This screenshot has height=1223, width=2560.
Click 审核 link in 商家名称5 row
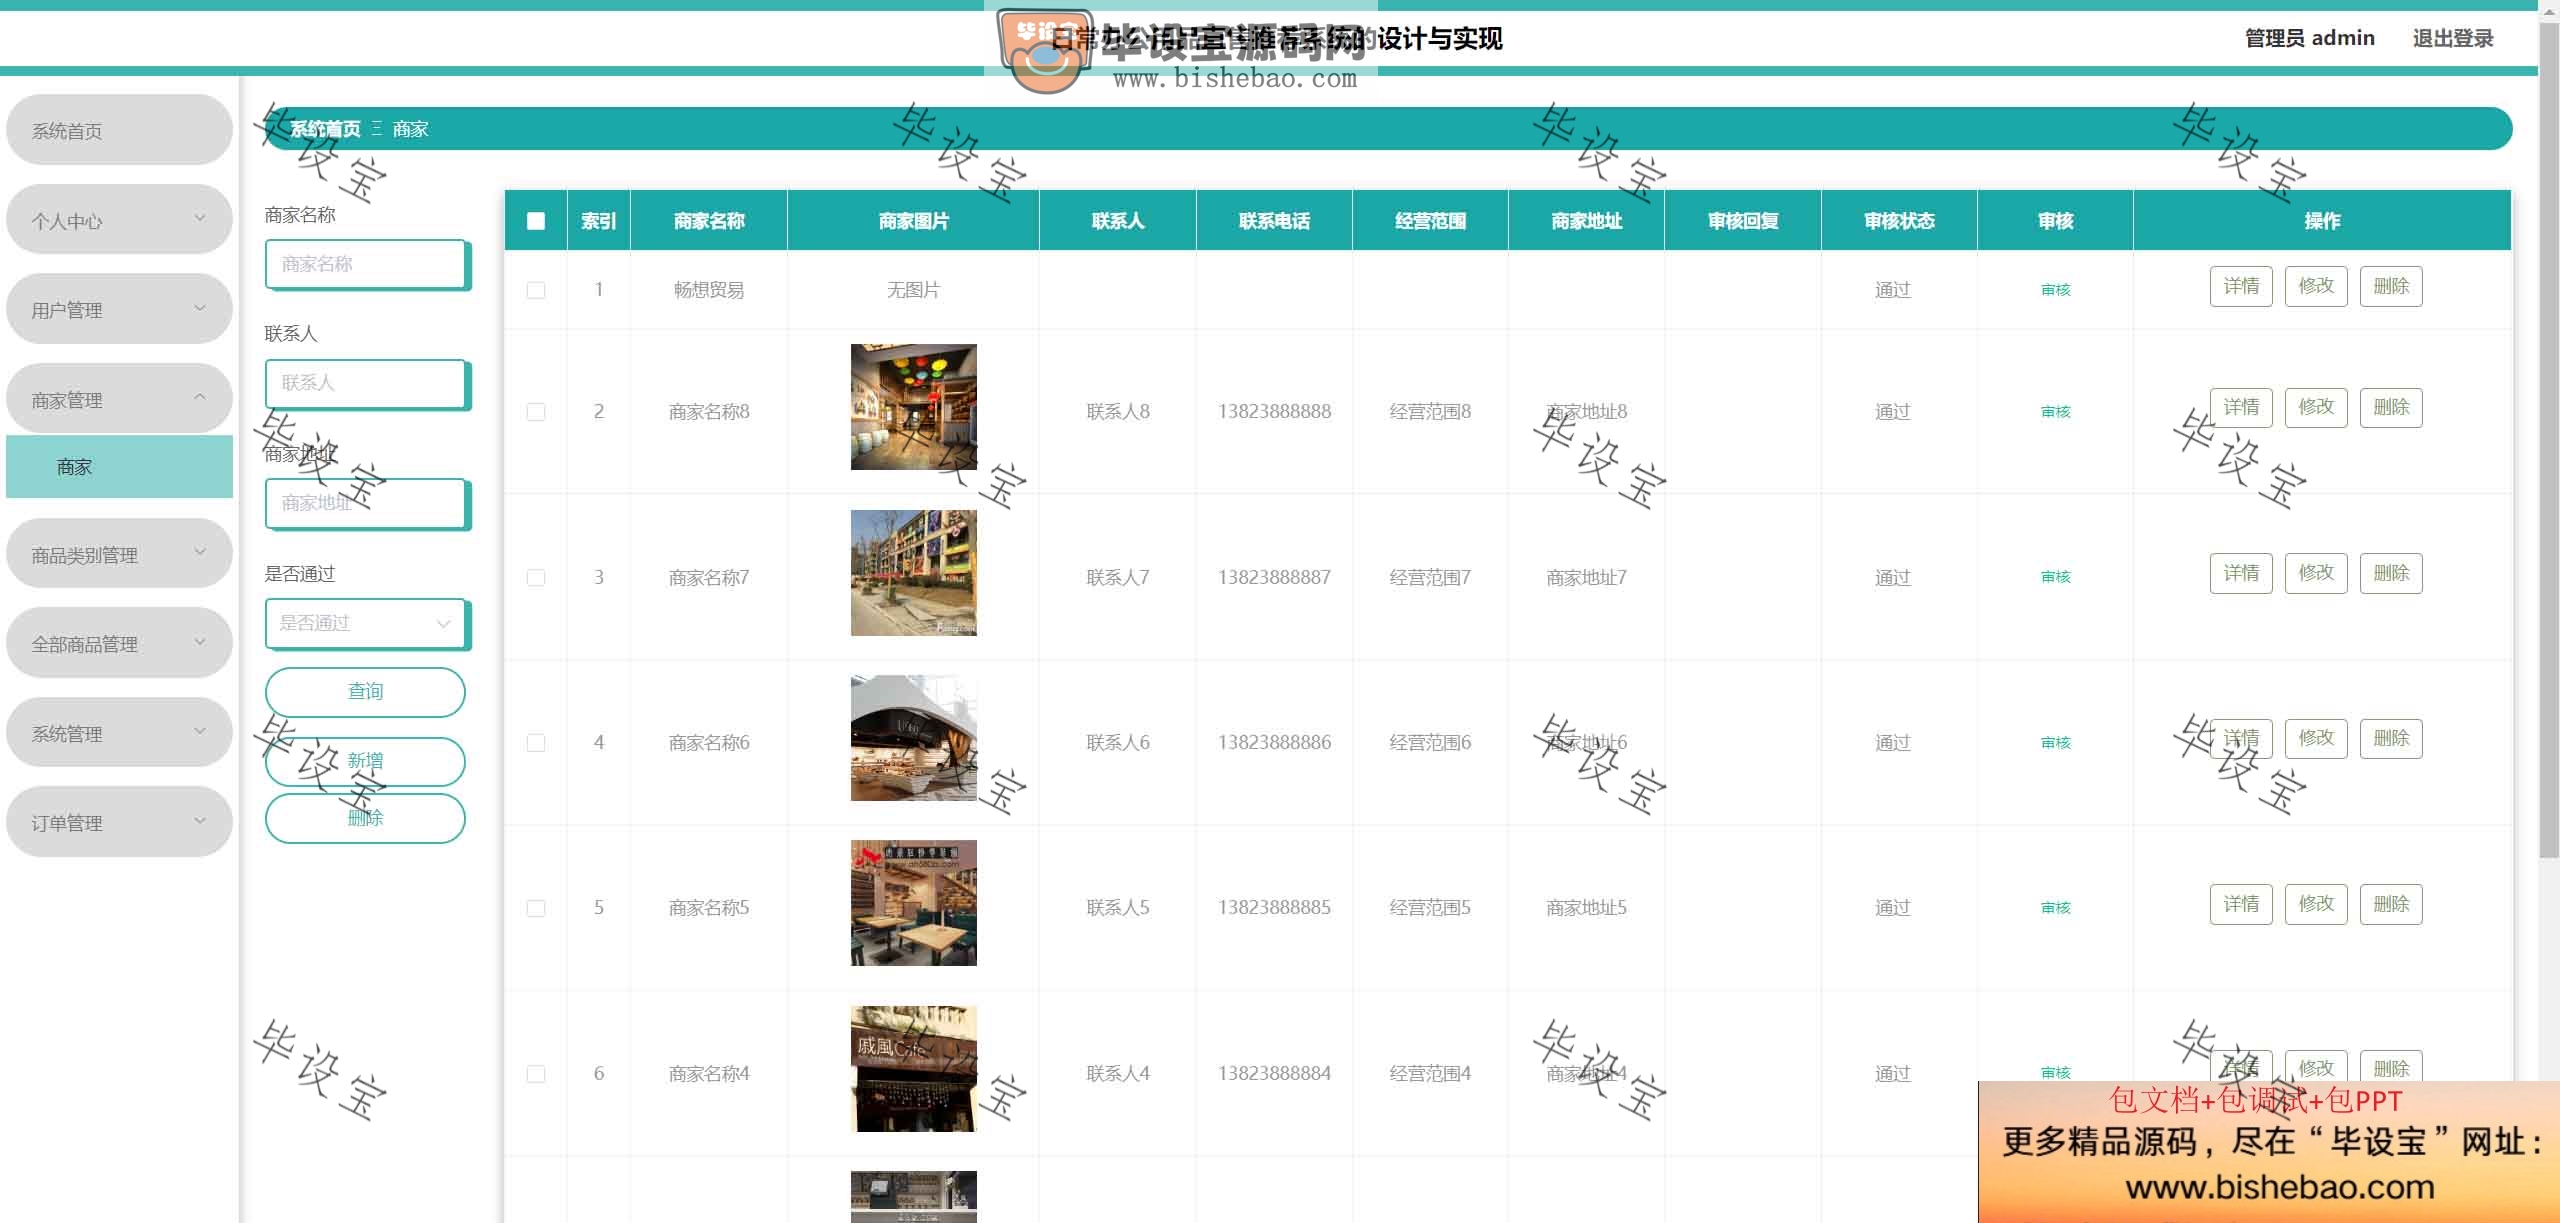pyautogui.click(x=2056, y=908)
